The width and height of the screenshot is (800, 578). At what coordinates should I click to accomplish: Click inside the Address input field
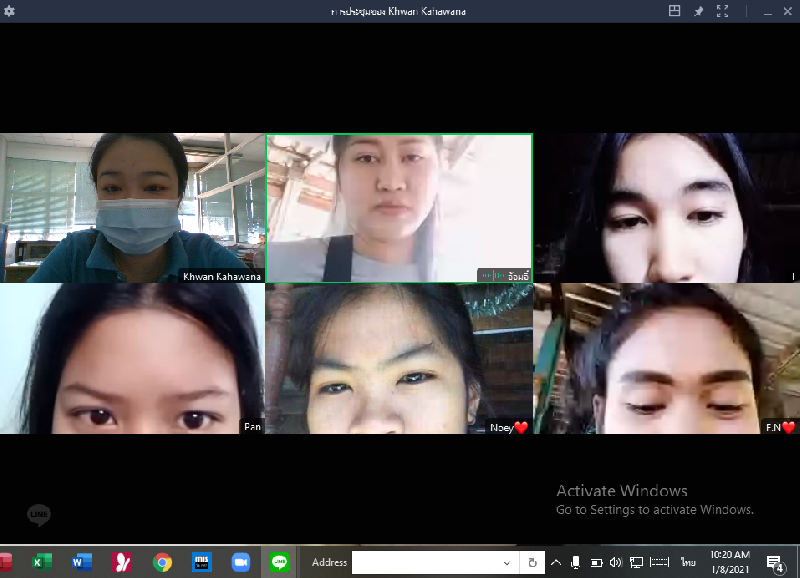tap(425, 562)
